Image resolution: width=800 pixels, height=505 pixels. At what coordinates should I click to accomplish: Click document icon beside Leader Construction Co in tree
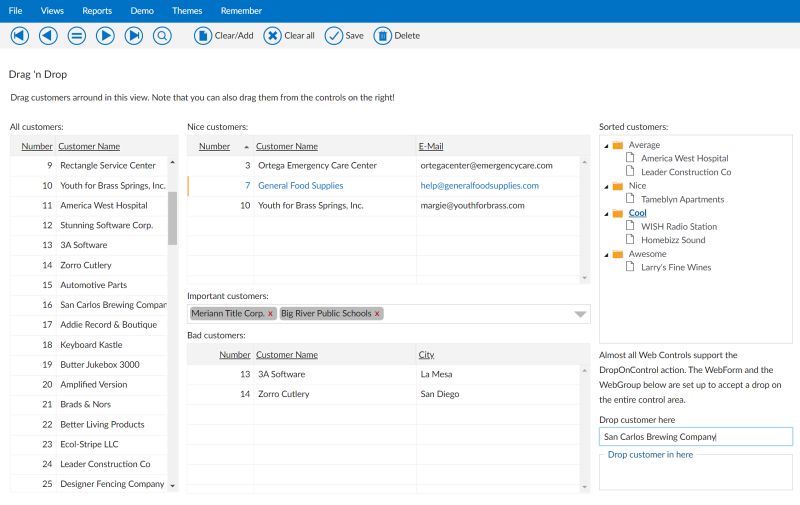click(x=630, y=171)
